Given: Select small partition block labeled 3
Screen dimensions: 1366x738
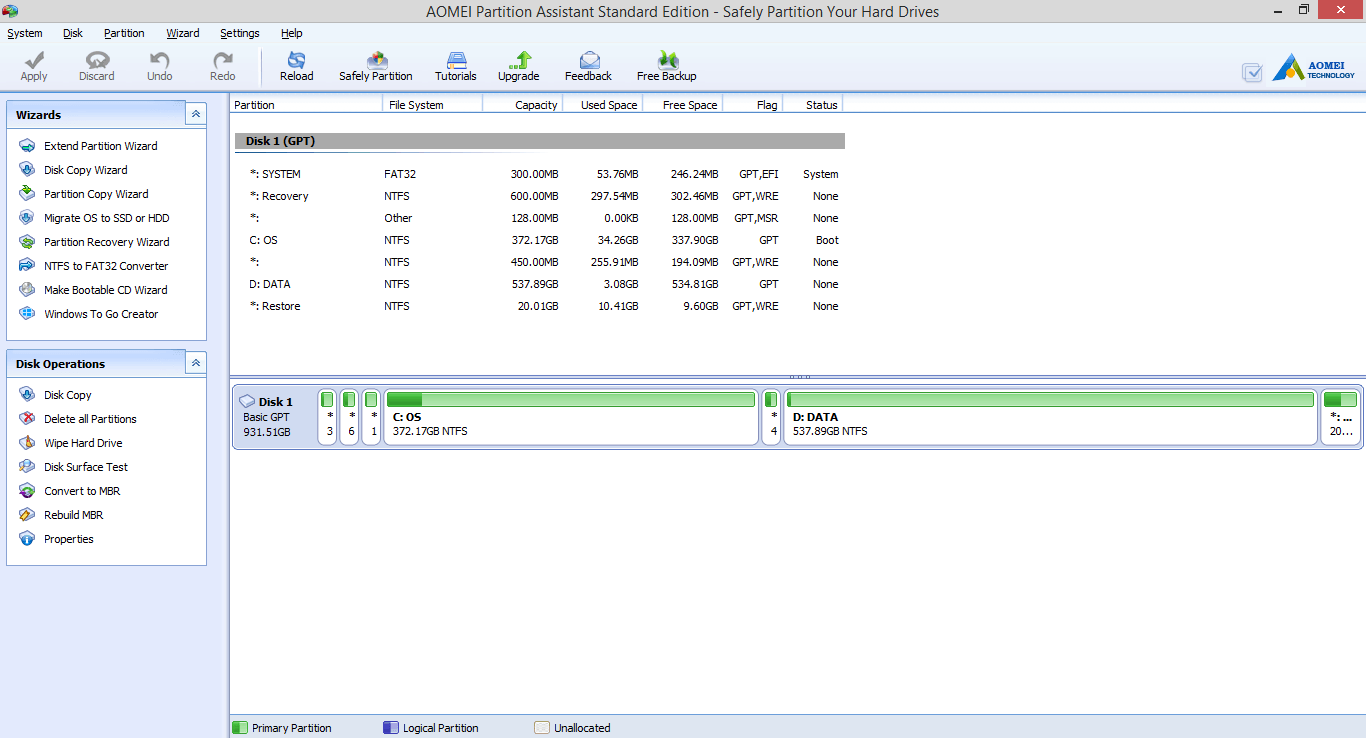Looking at the screenshot, I should [x=328, y=416].
